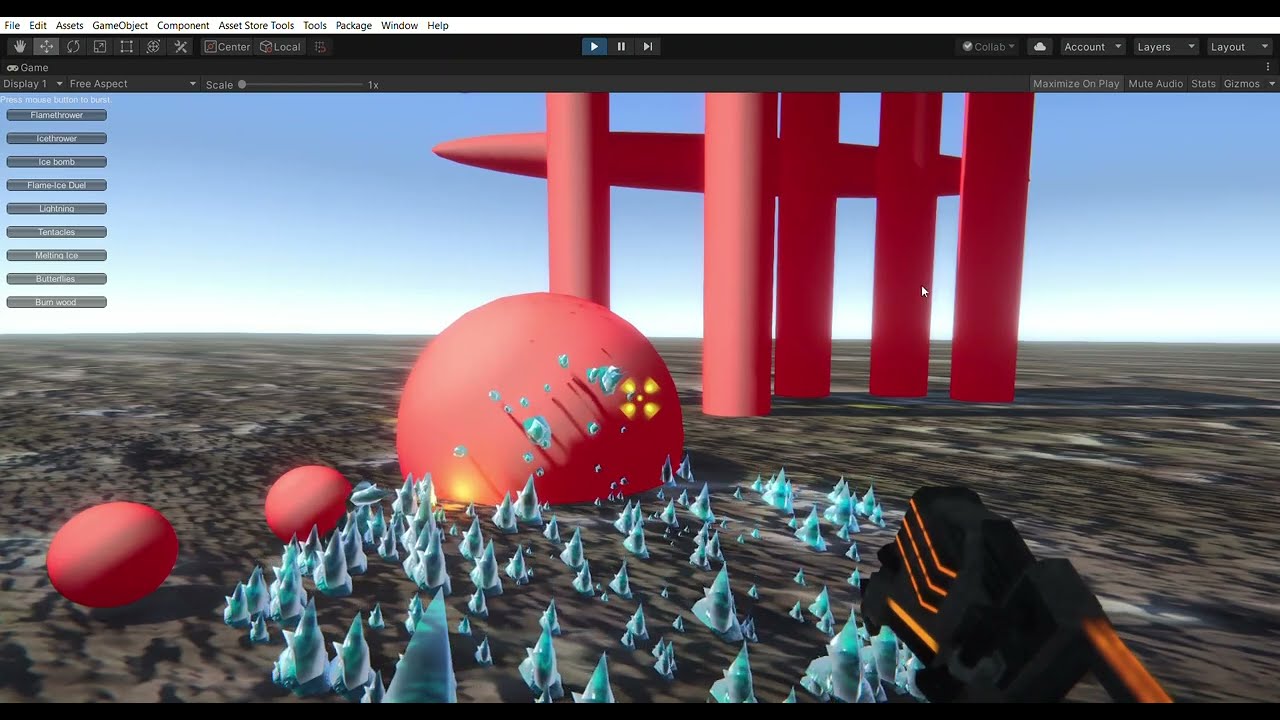The height and width of the screenshot is (720, 1280).
Task: Open the Collab dropdown
Action: (x=989, y=47)
